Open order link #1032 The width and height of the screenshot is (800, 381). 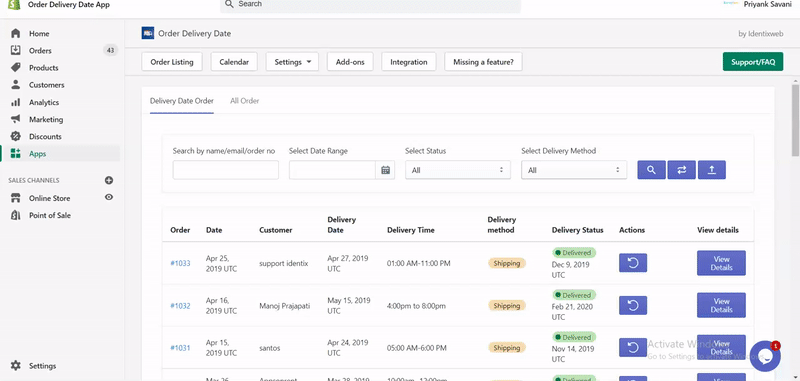[180, 306]
